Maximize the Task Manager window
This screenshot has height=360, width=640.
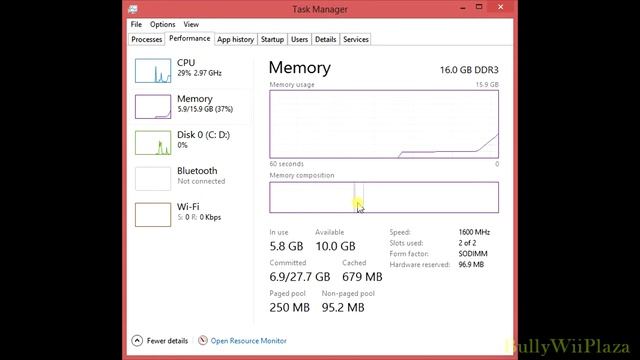[479, 7]
